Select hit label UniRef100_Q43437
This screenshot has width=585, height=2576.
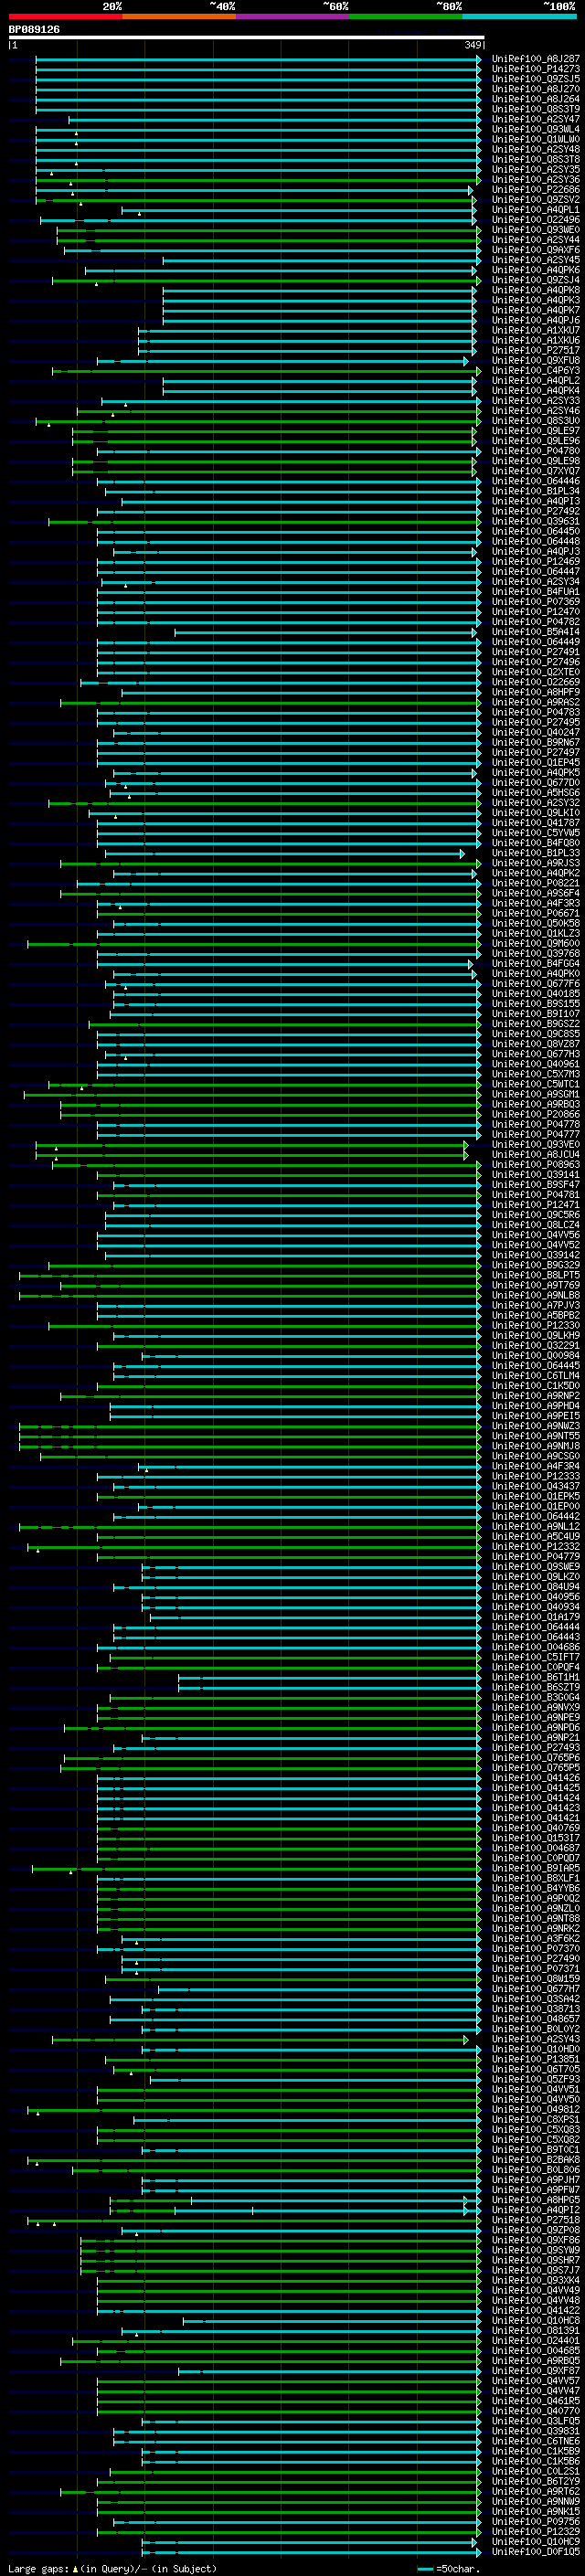536,1486
